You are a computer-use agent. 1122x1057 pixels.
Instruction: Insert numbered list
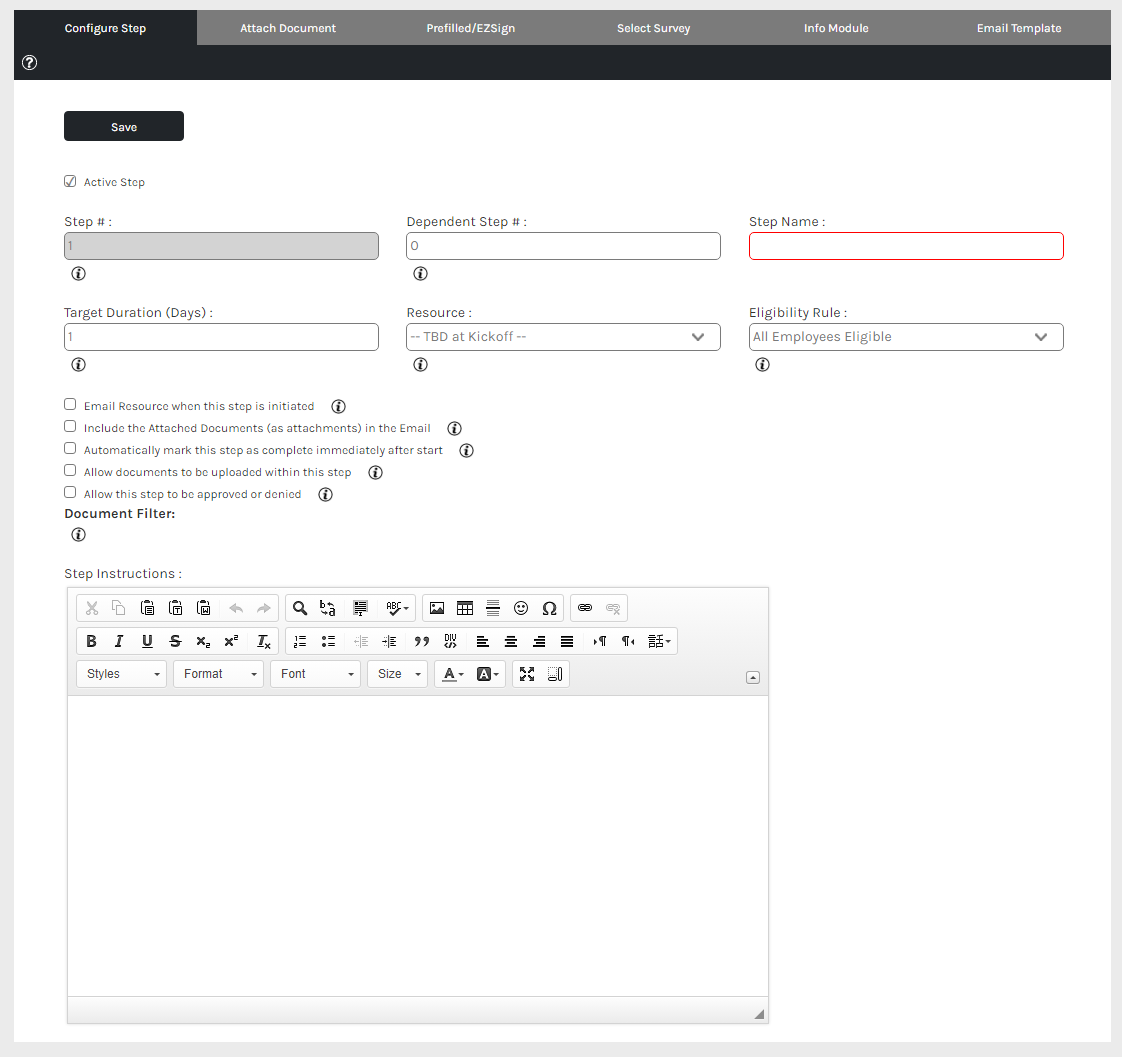[301, 641]
